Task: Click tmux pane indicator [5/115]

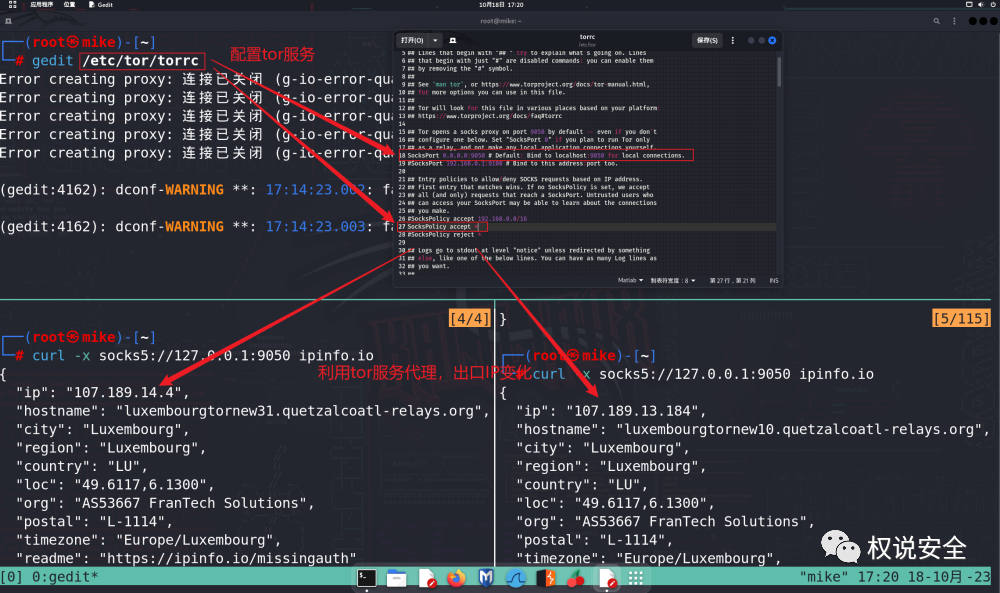Action: pos(962,318)
